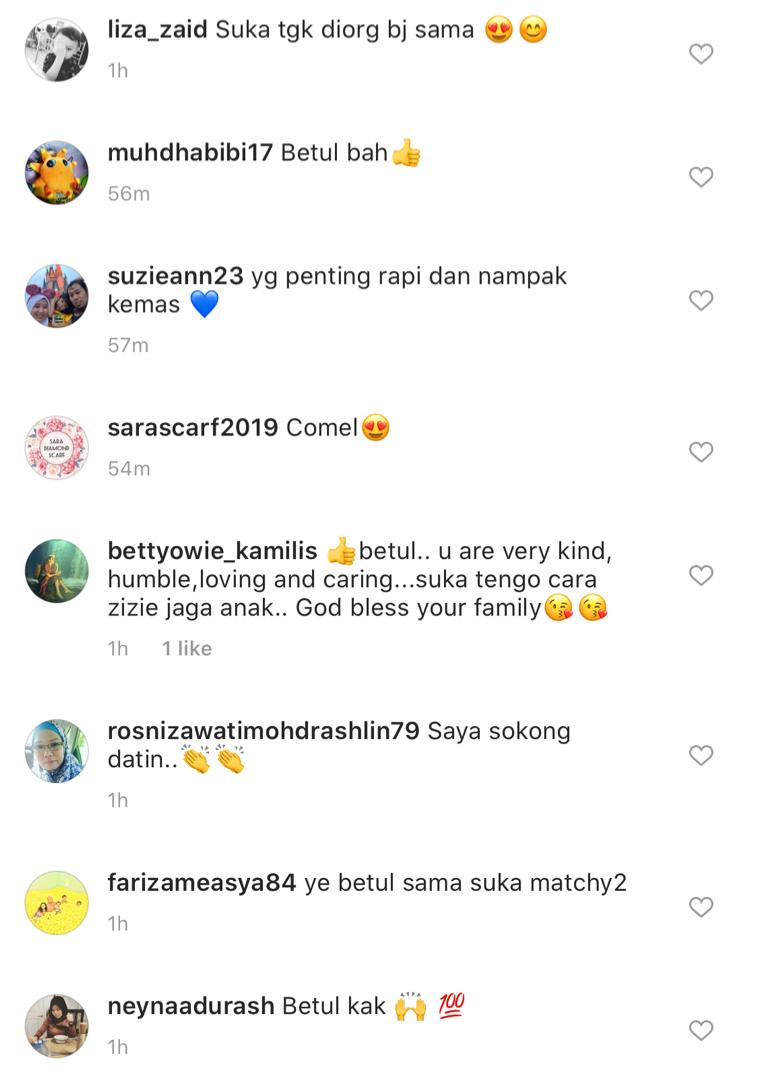758x1080 pixels.
Task: Select the sarascarf2019 username
Action: tap(193, 428)
